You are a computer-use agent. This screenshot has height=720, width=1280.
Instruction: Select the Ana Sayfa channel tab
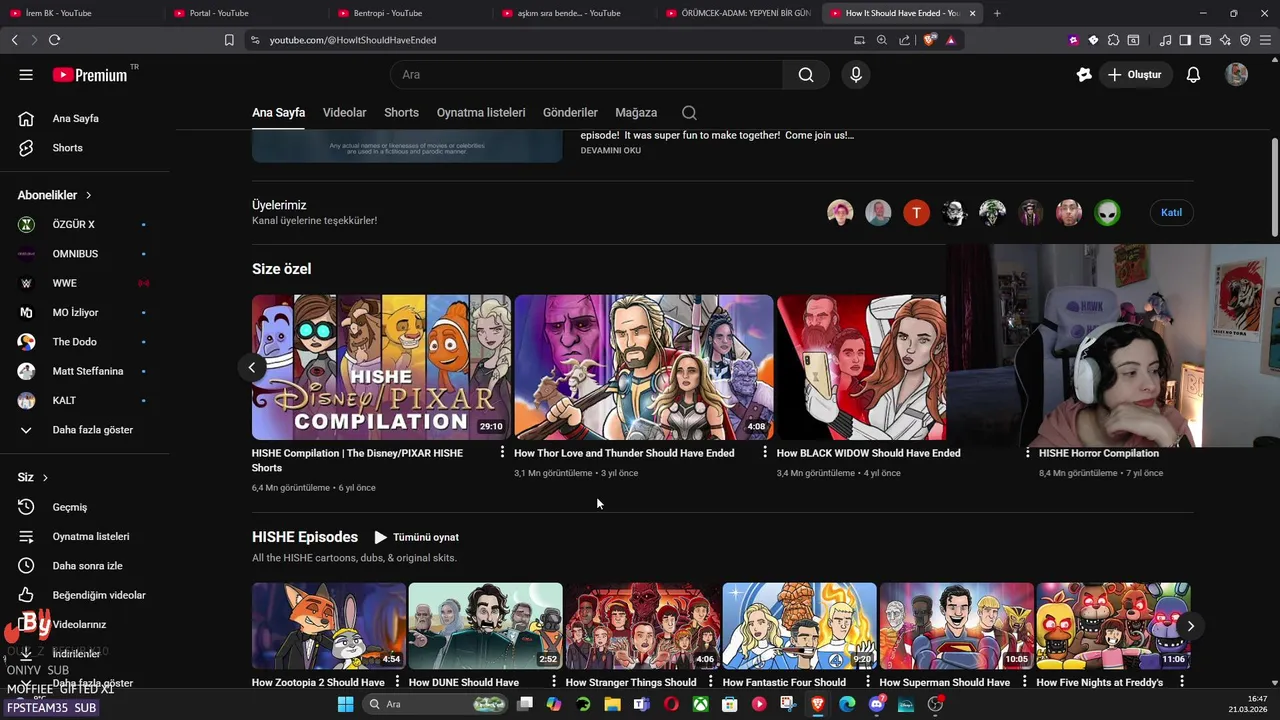(278, 113)
